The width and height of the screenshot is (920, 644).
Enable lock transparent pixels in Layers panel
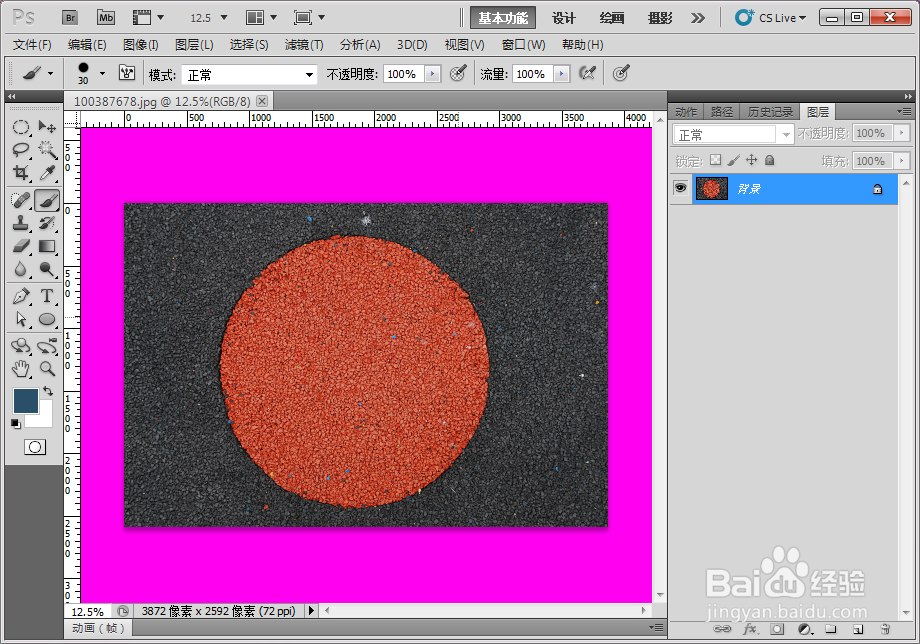pos(714,159)
